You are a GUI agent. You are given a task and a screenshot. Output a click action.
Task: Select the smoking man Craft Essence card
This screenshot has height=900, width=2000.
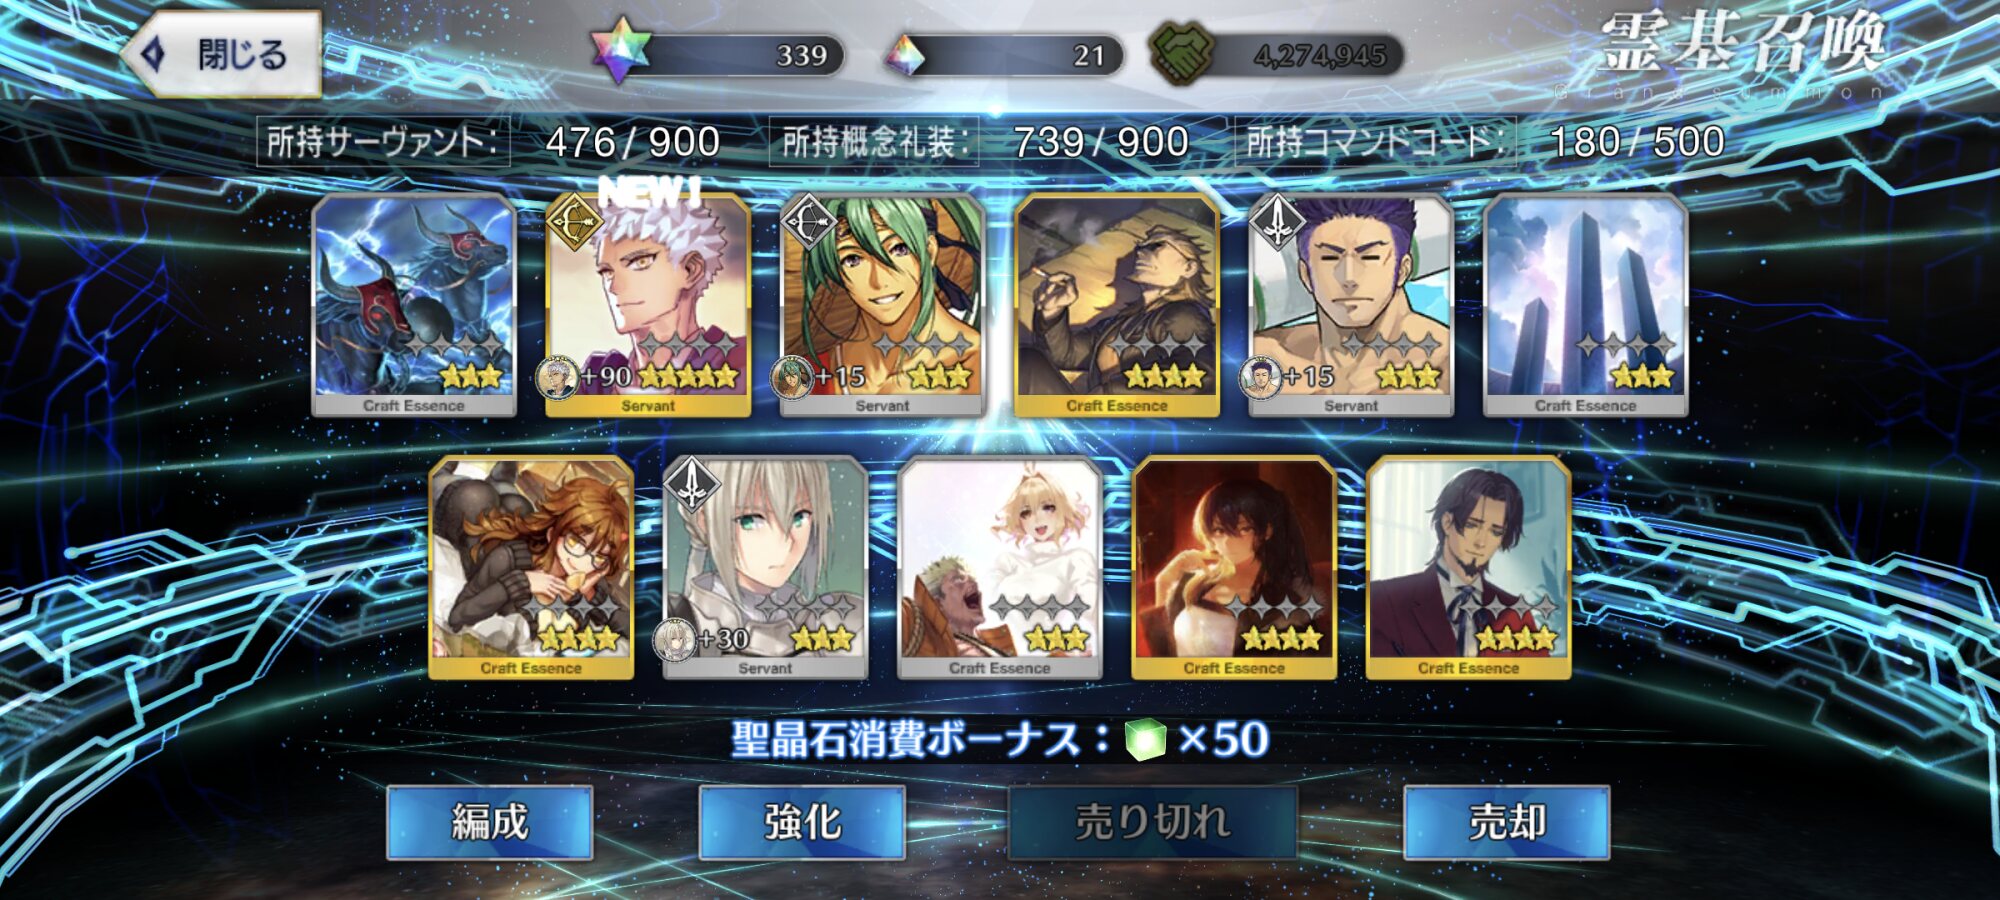(x=1117, y=306)
